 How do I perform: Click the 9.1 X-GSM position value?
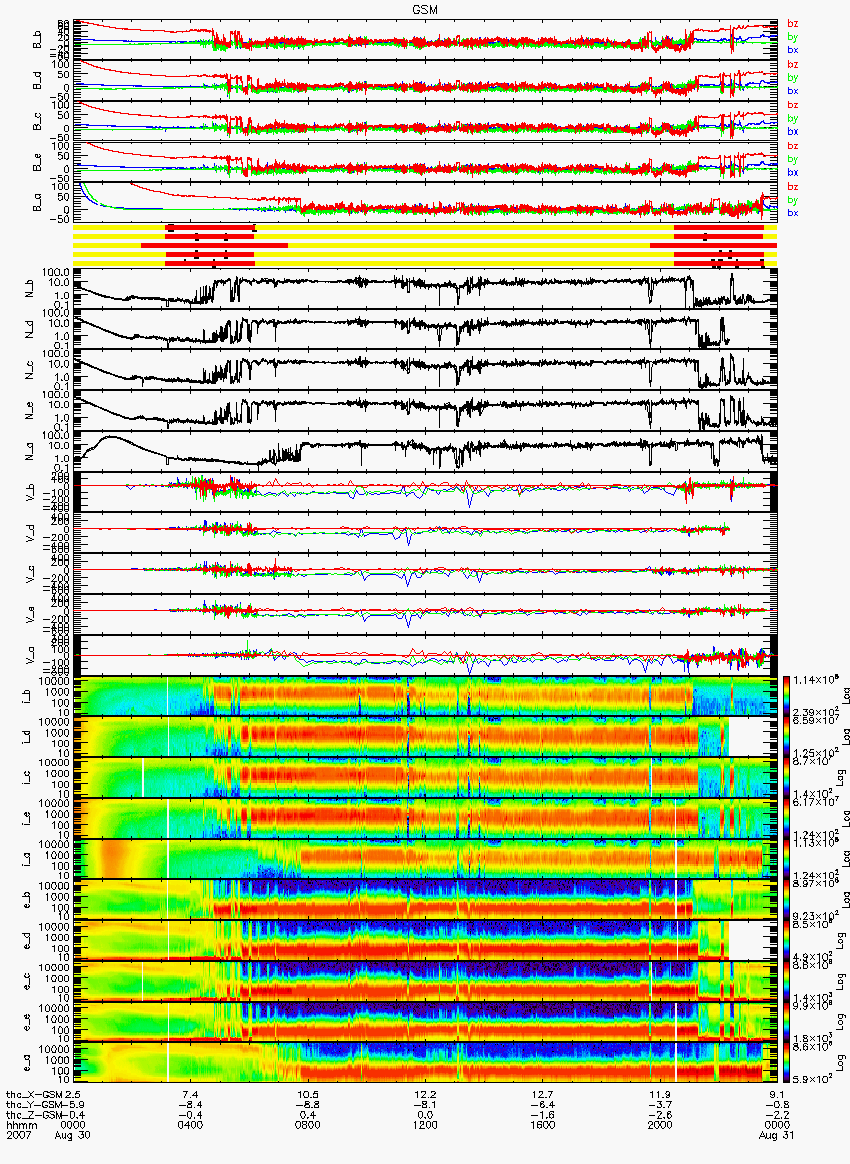click(x=777, y=1095)
